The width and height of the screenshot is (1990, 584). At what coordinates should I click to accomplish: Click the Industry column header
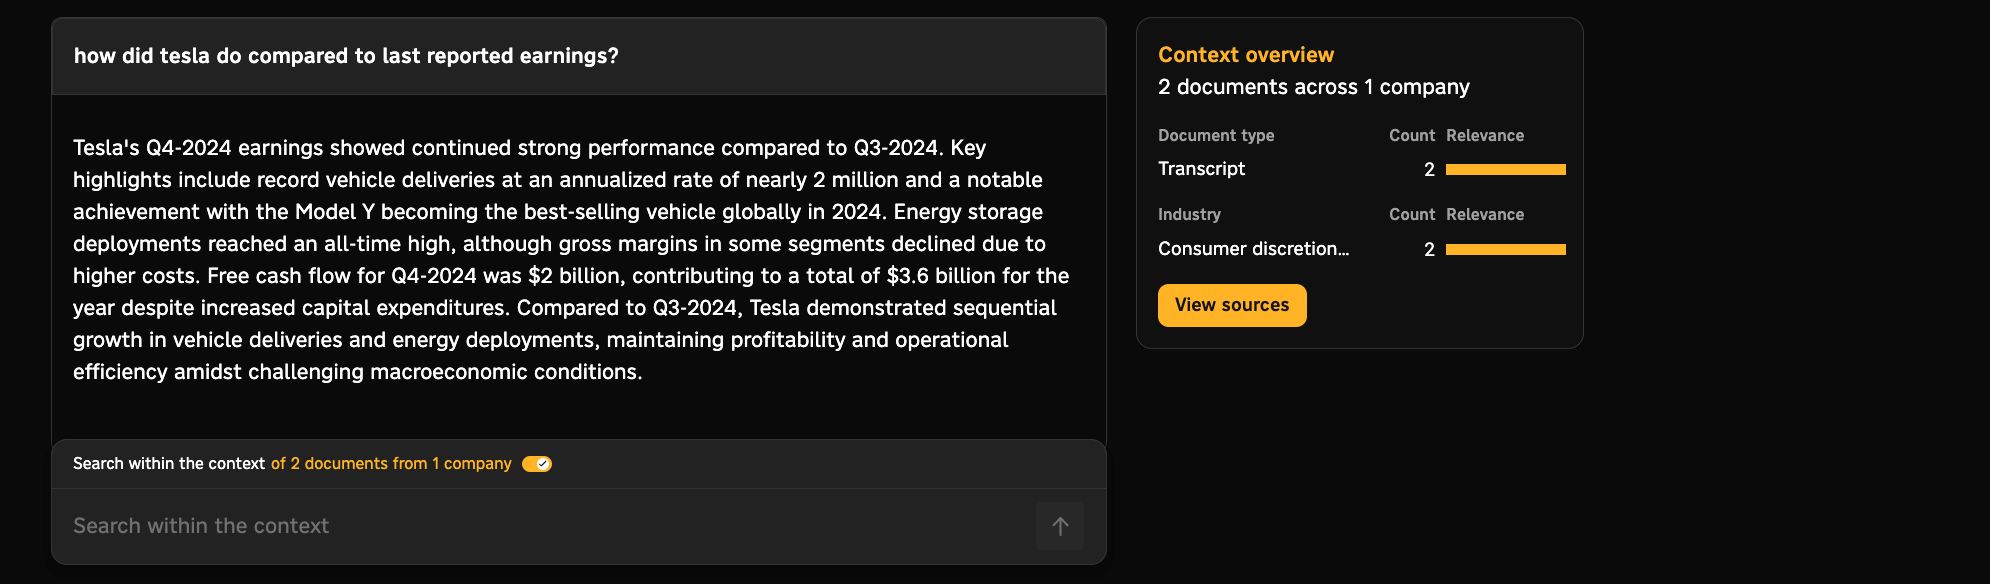click(1189, 215)
